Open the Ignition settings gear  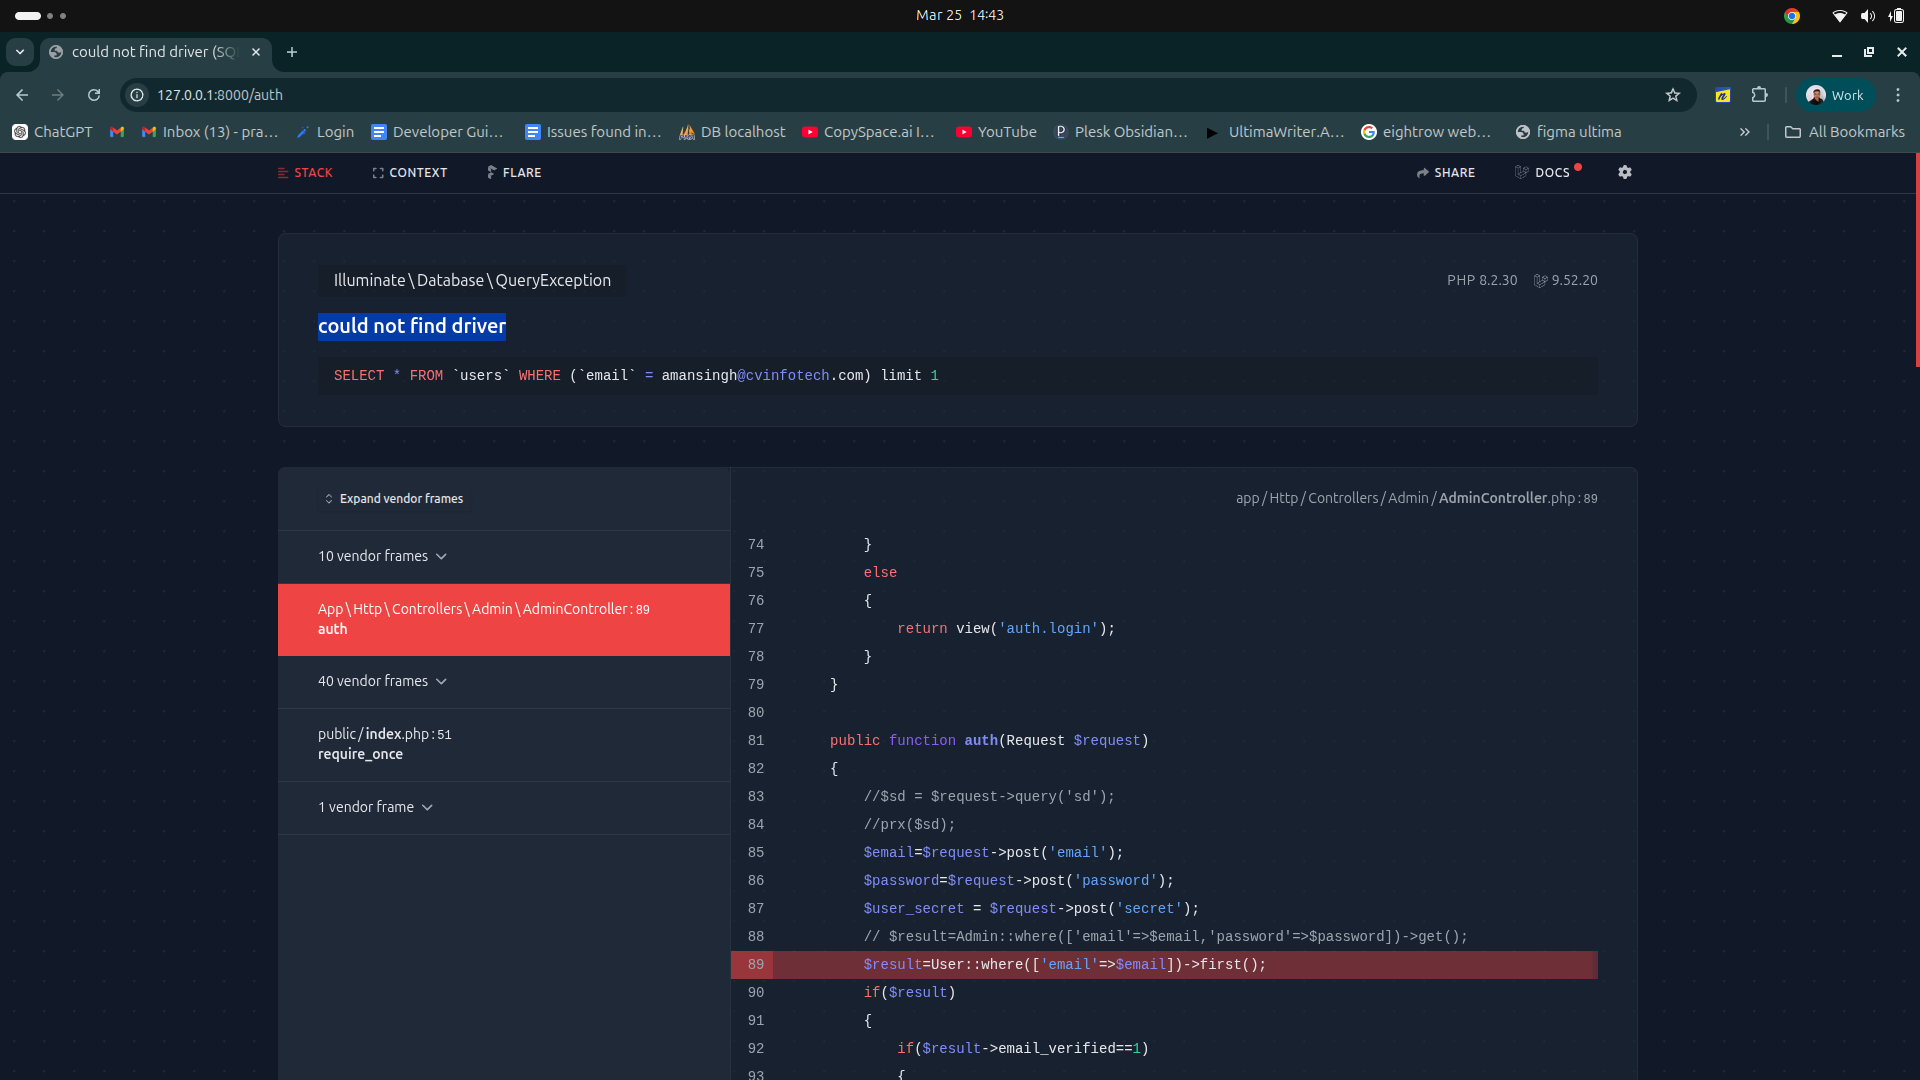tap(1625, 172)
